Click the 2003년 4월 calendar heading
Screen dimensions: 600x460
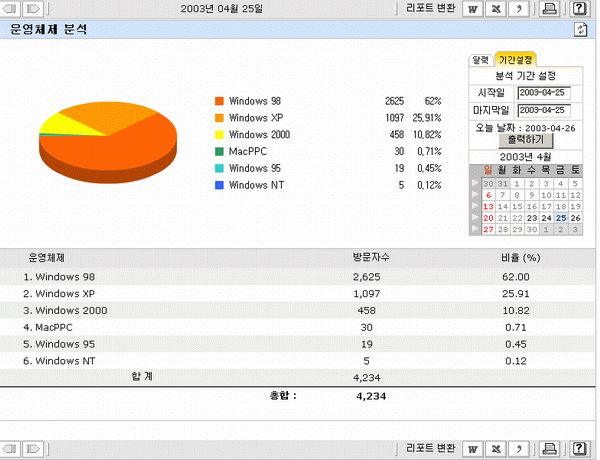(x=525, y=157)
